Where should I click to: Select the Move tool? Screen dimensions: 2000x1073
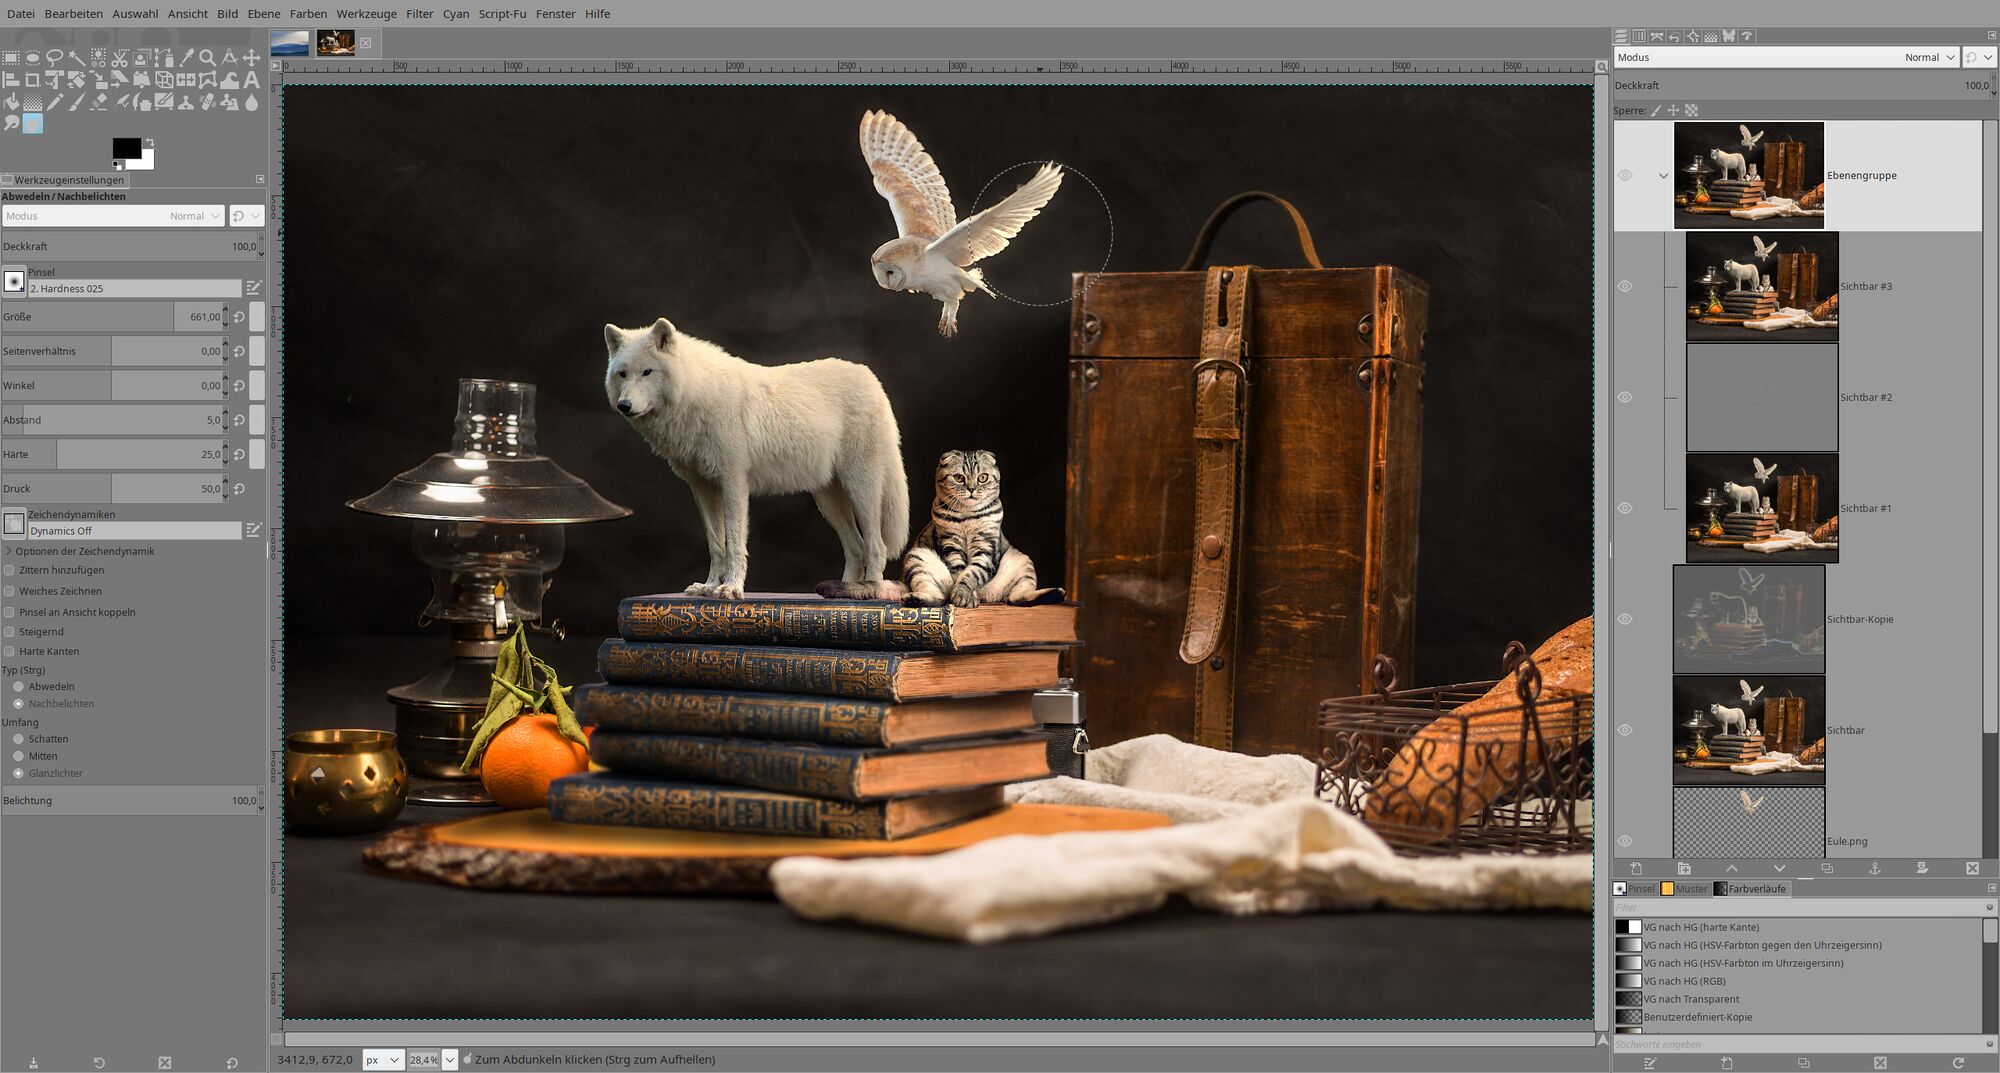pyautogui.click(x=252, y=57)
